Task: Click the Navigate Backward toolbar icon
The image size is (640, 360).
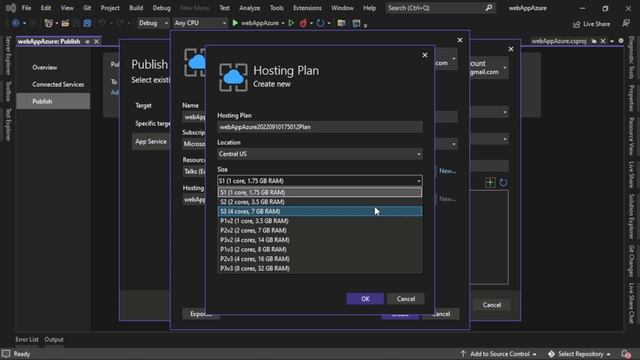Action: [x=16, y=23]
